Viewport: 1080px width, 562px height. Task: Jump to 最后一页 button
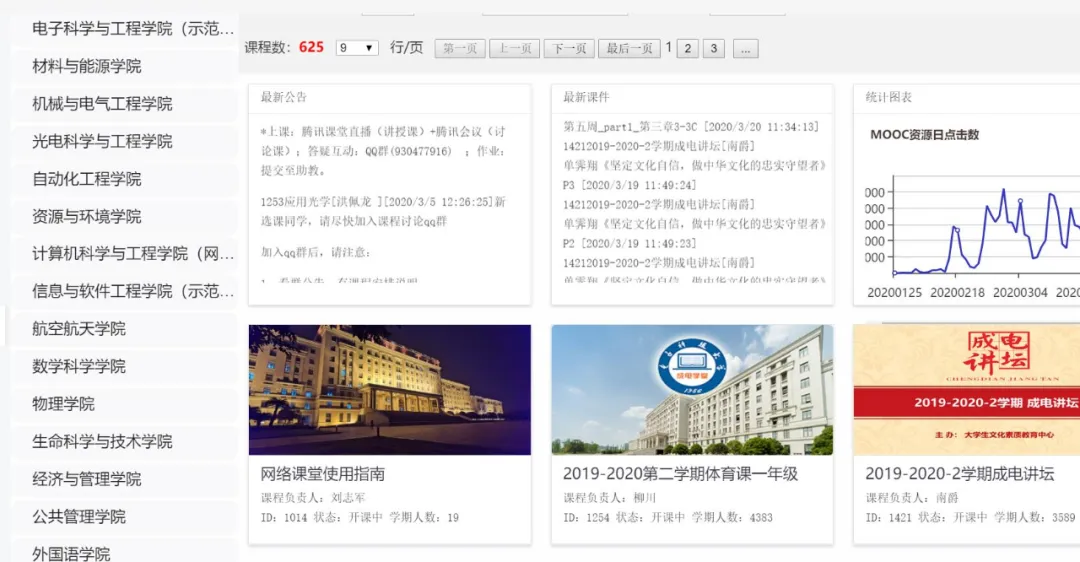630,48
